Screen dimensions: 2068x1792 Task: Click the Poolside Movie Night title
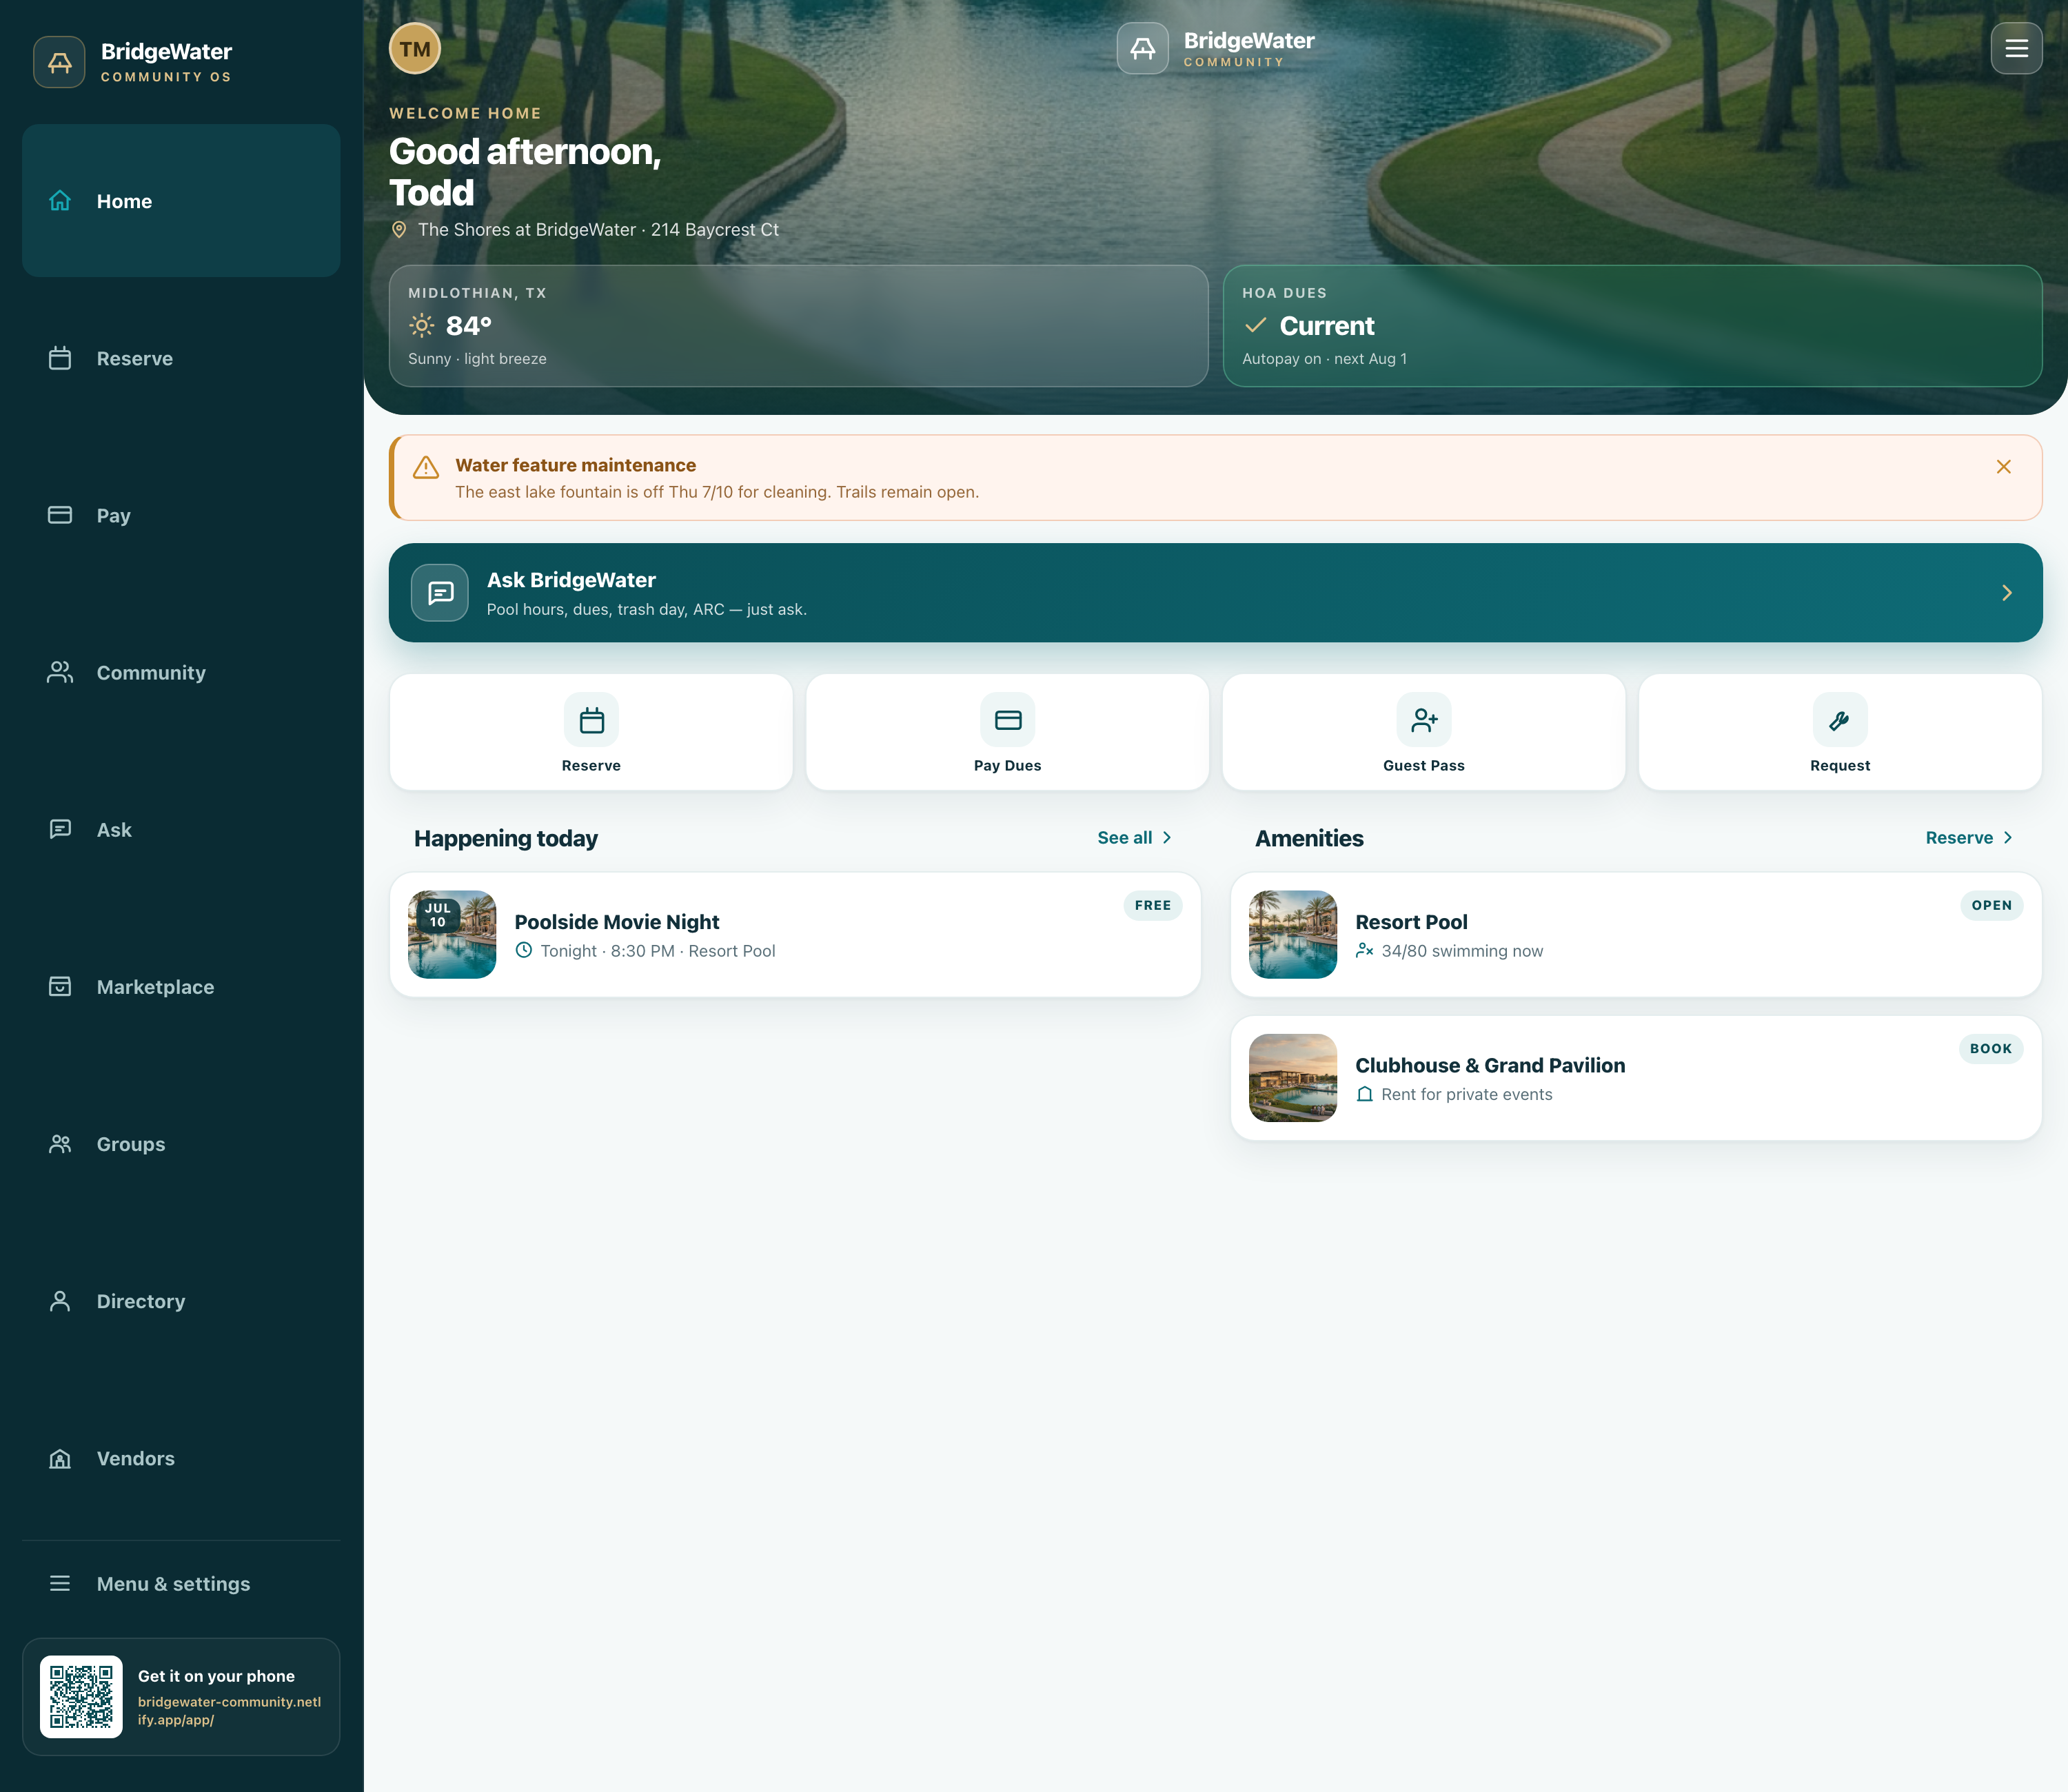617,921
